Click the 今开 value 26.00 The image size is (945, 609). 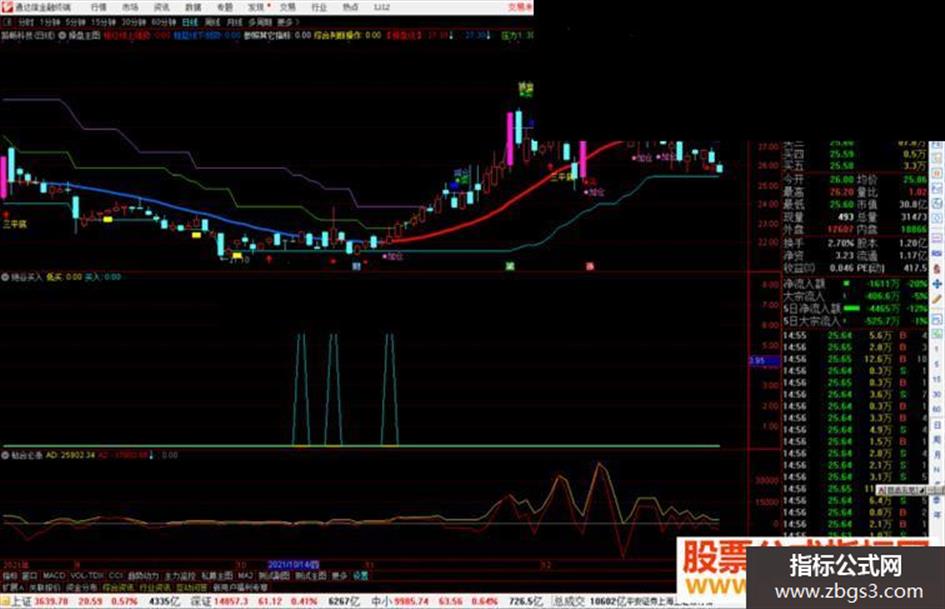(x=841, y=180)
